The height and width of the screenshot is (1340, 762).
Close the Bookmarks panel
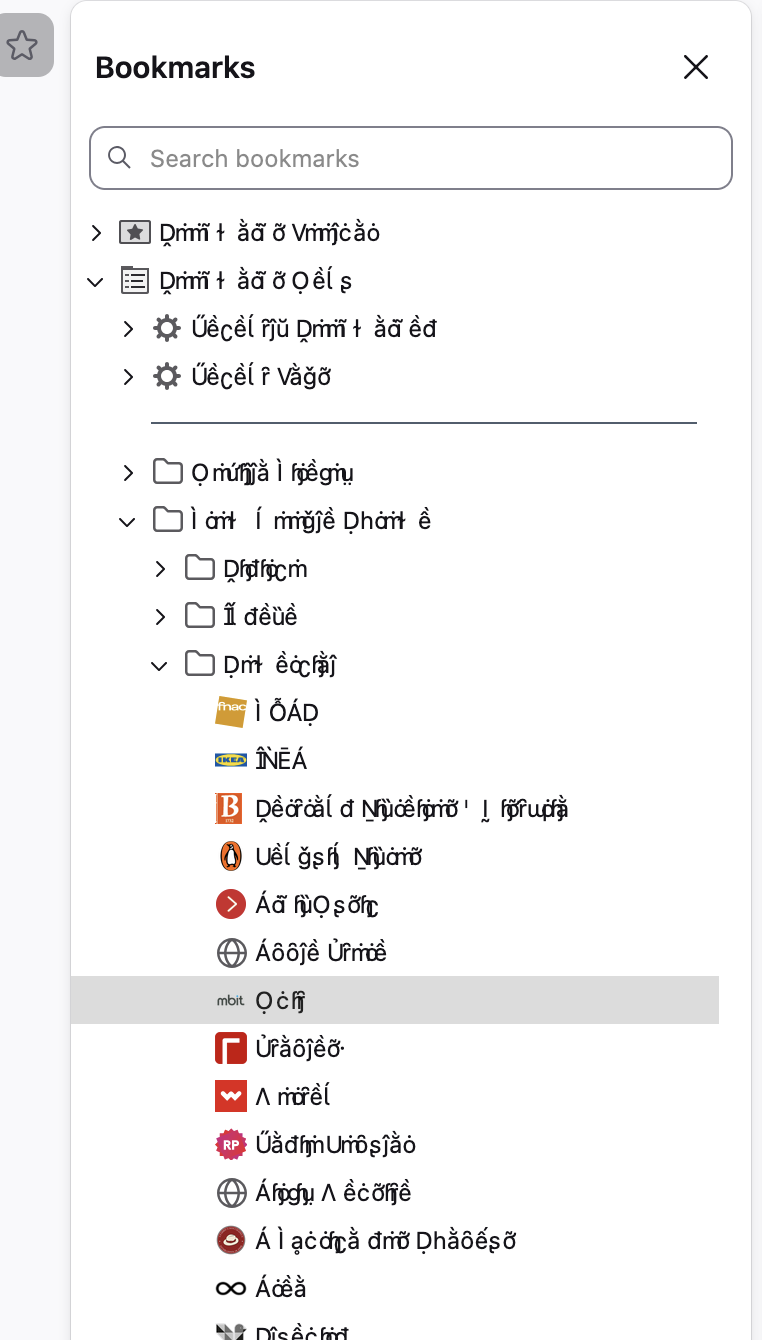pyautogui.click(x=695, y=67)
